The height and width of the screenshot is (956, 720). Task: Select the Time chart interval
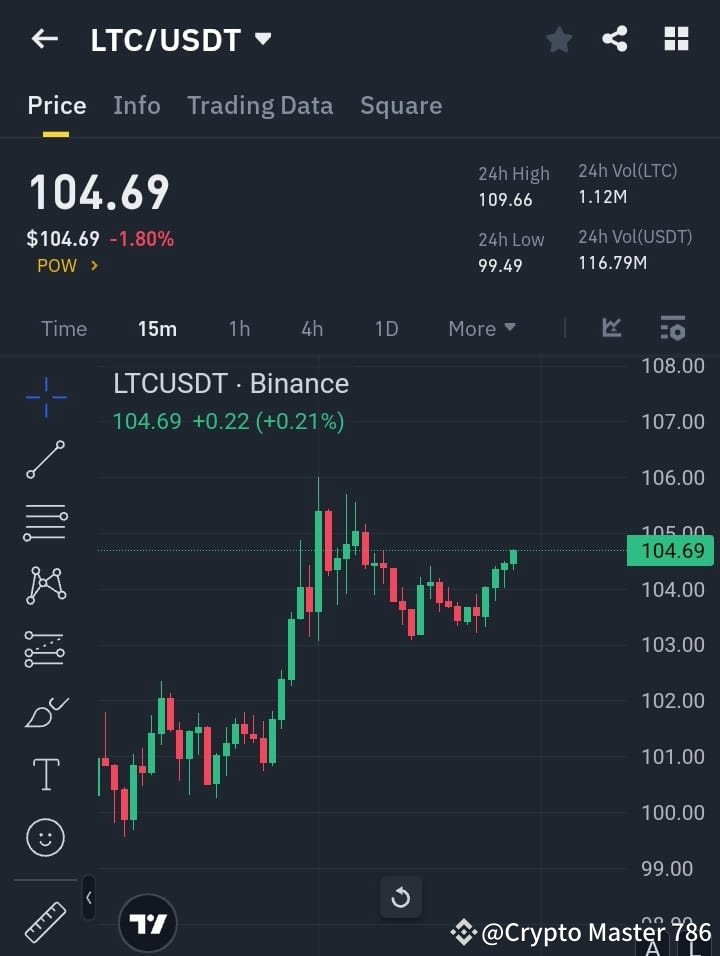64,329
